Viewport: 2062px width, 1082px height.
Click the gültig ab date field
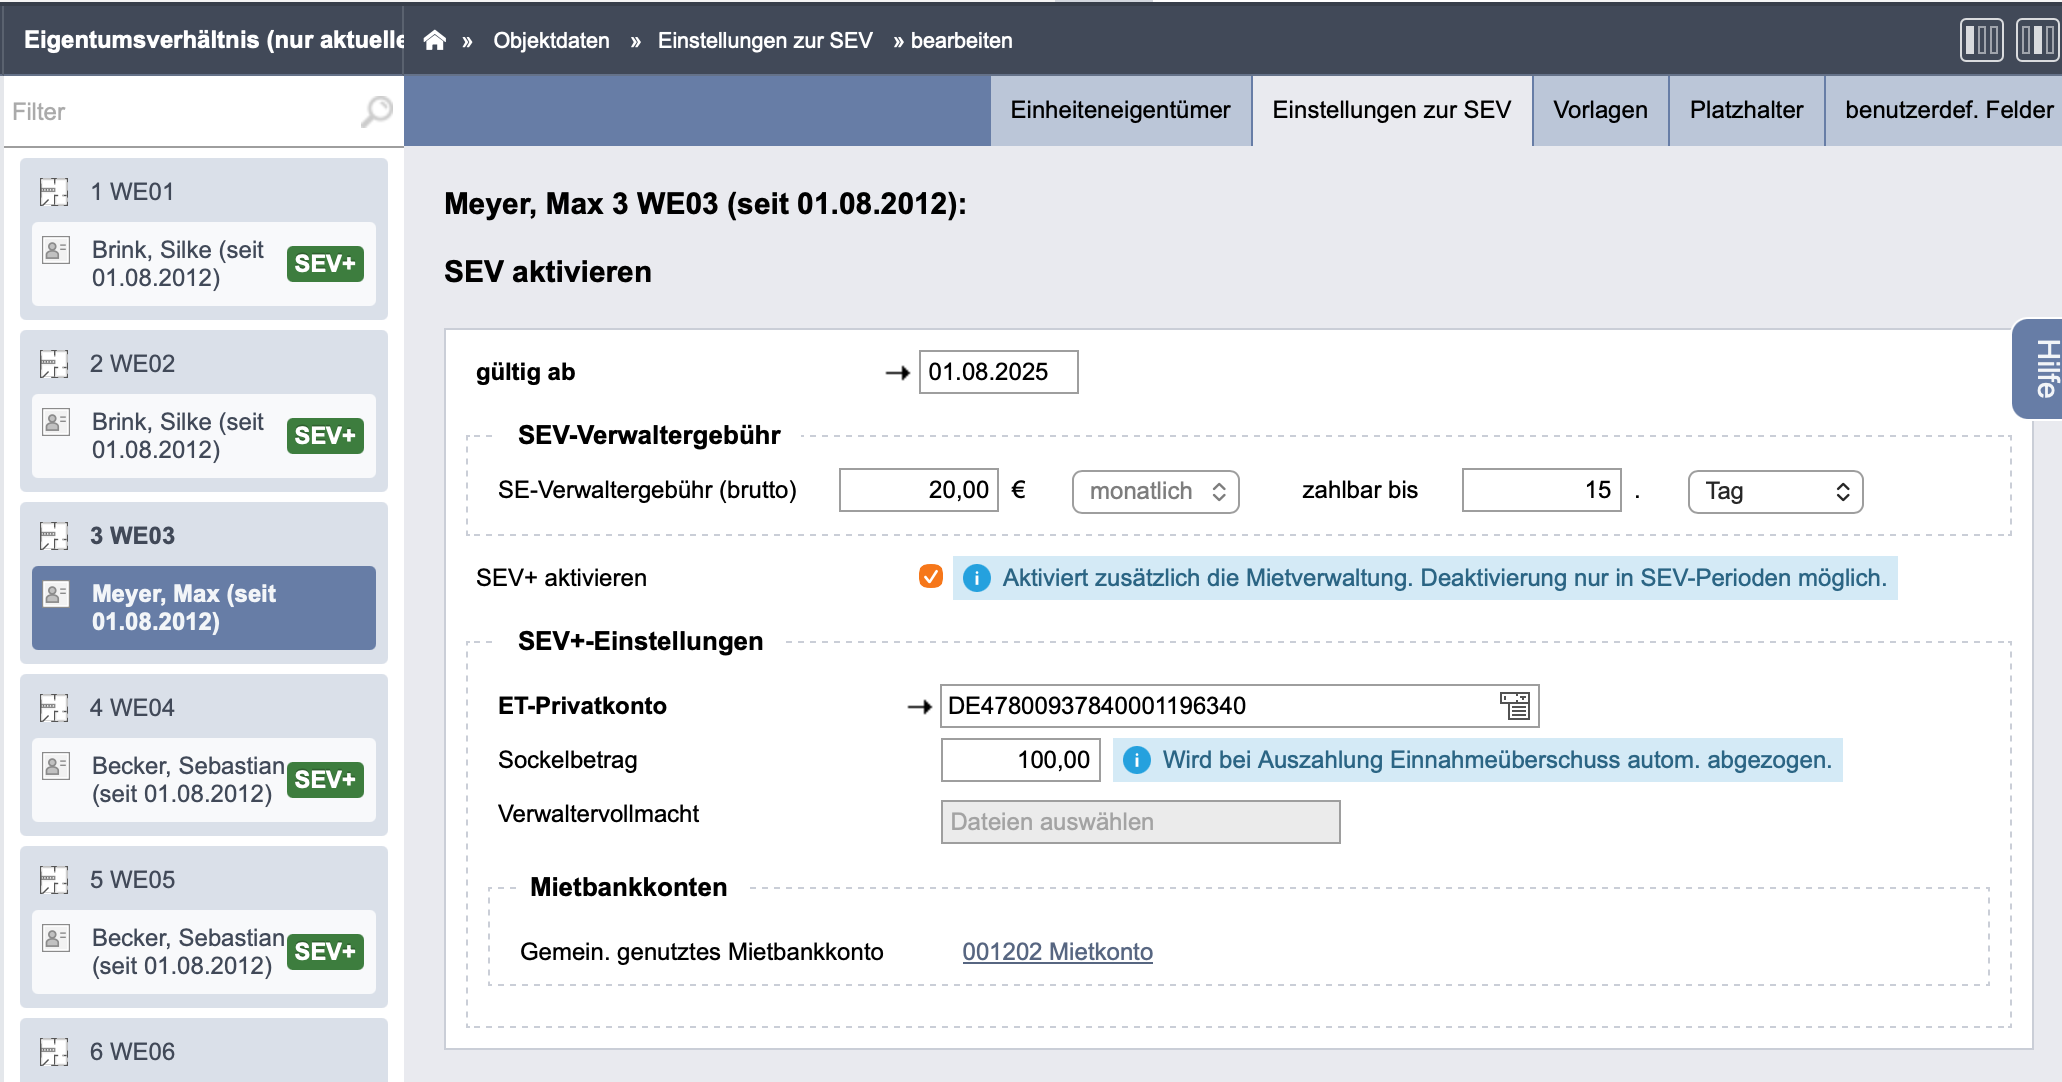click(998, 372)
